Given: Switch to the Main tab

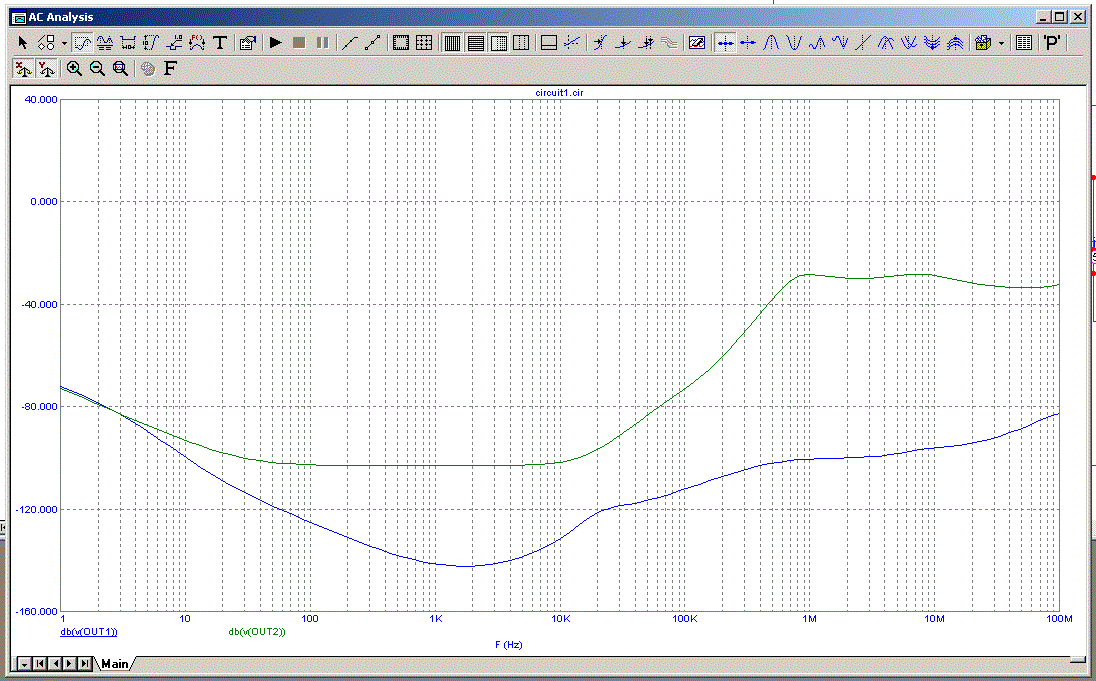Looking at the screenshot, I should pos(114,663).
